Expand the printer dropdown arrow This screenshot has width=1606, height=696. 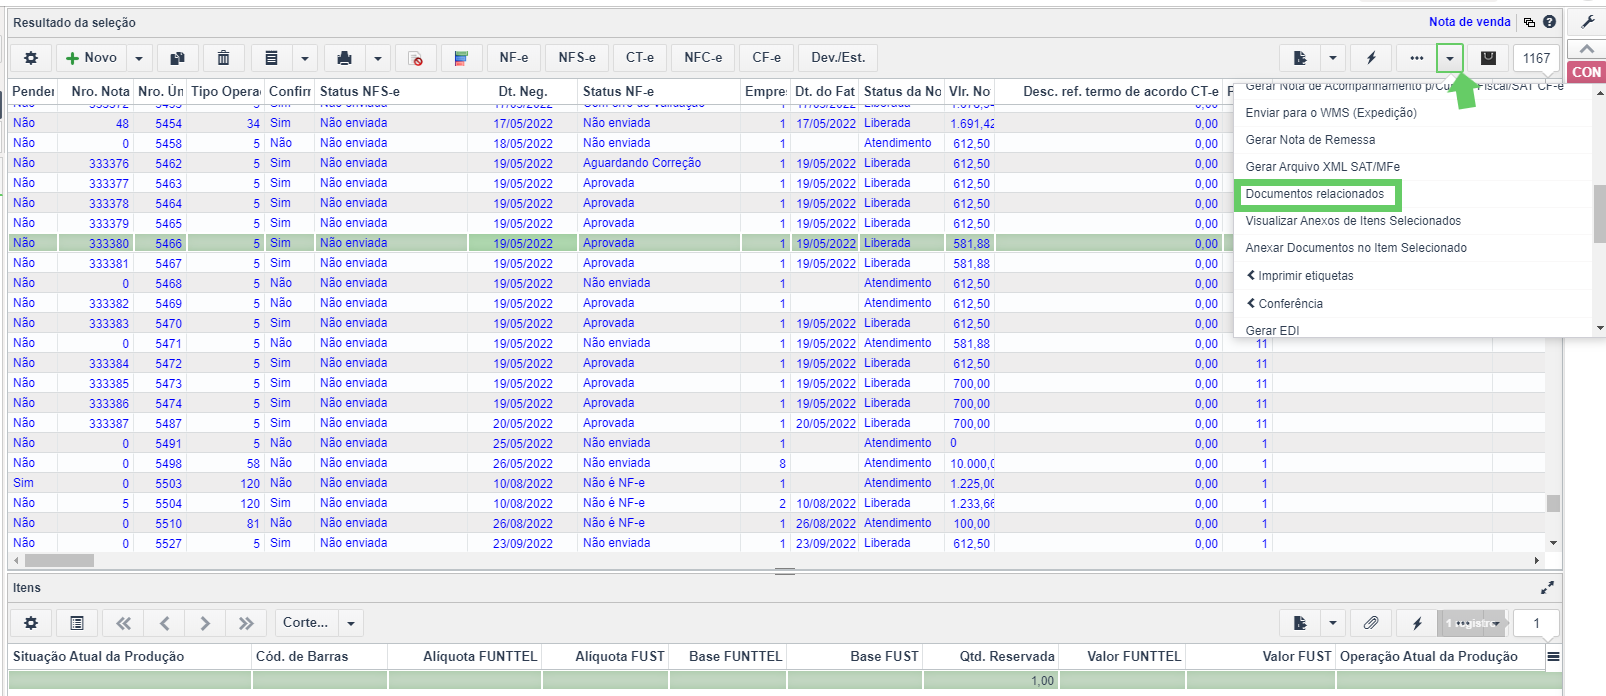(377, 58)
